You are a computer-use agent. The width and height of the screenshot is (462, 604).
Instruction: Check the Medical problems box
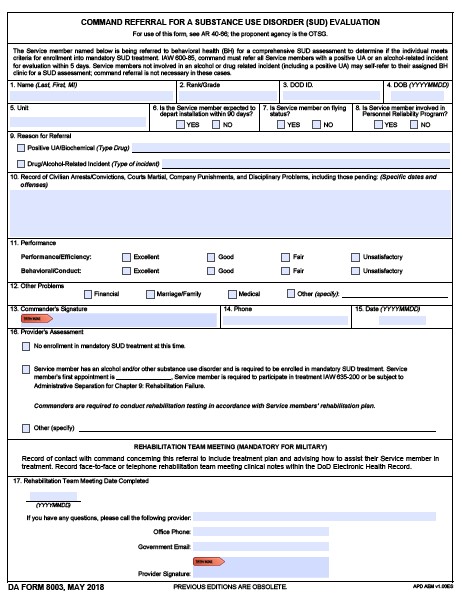(232, 294)
